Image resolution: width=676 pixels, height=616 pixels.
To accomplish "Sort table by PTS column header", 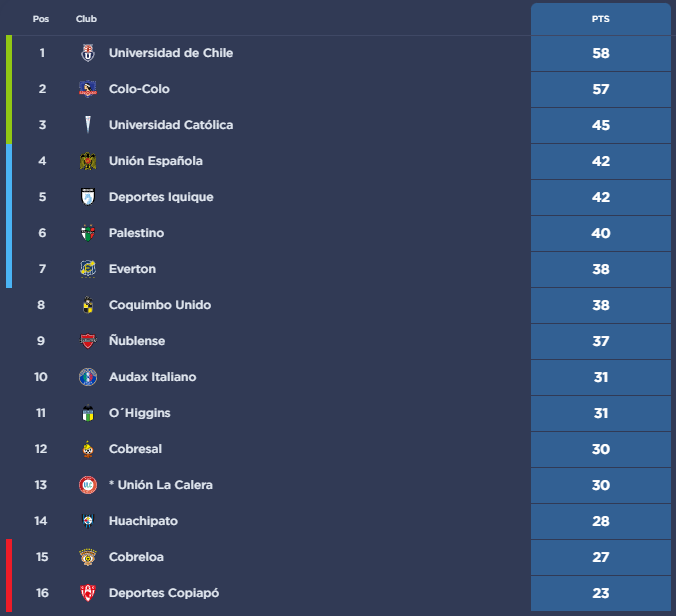I will [600, 19].
